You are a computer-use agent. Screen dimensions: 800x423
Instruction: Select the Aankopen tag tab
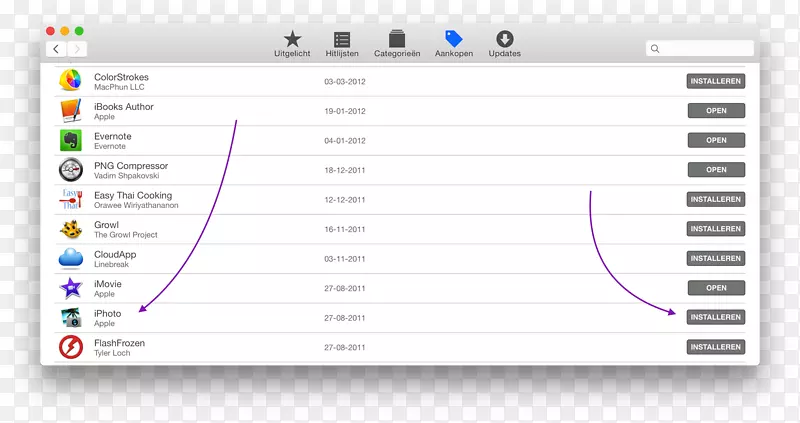point(454,44)
